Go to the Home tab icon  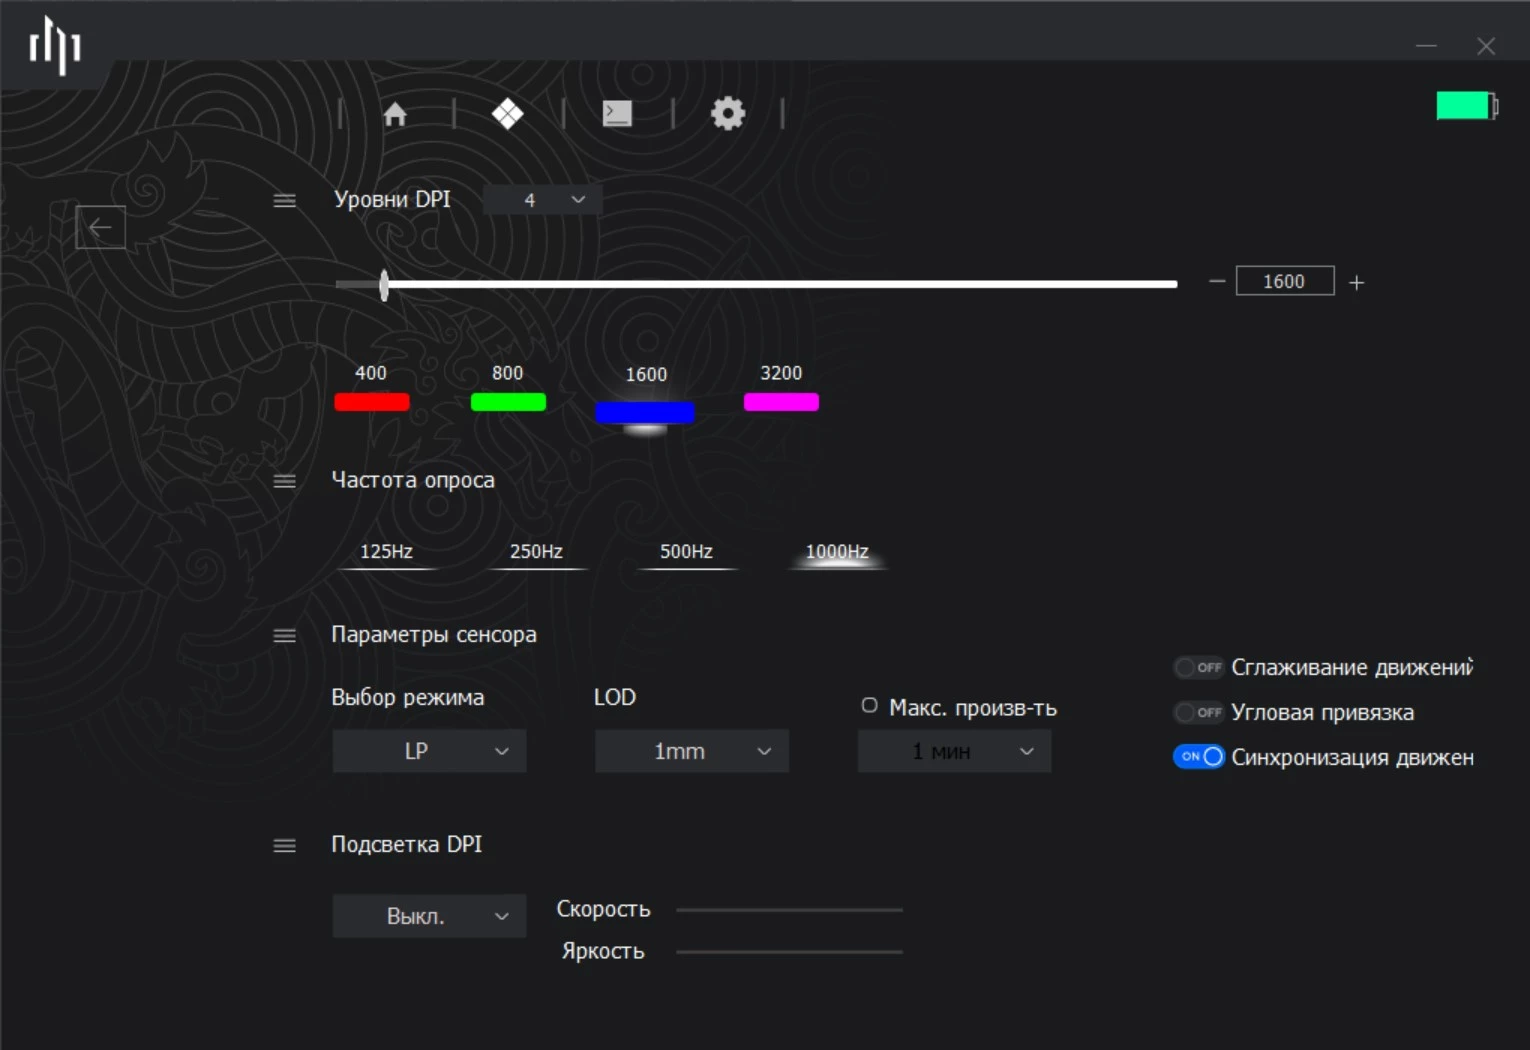click(395, 114)
